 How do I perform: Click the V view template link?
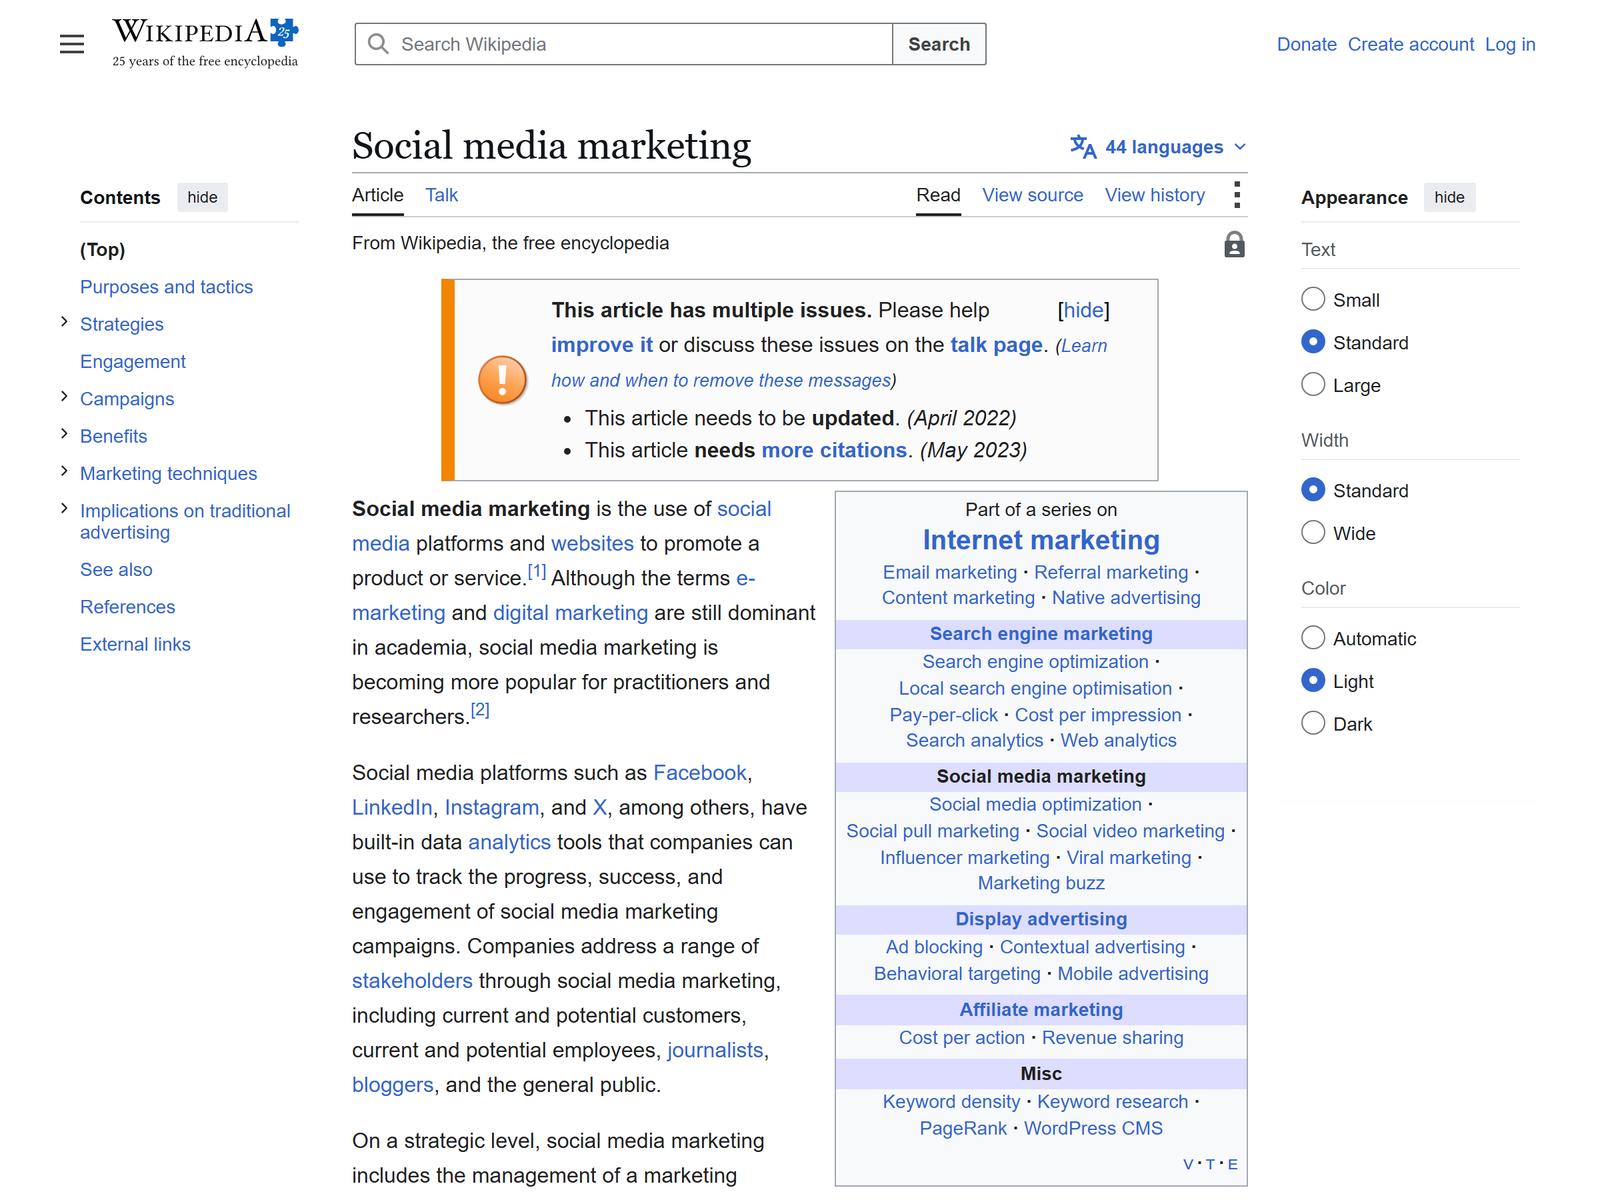point(1188,1164)
